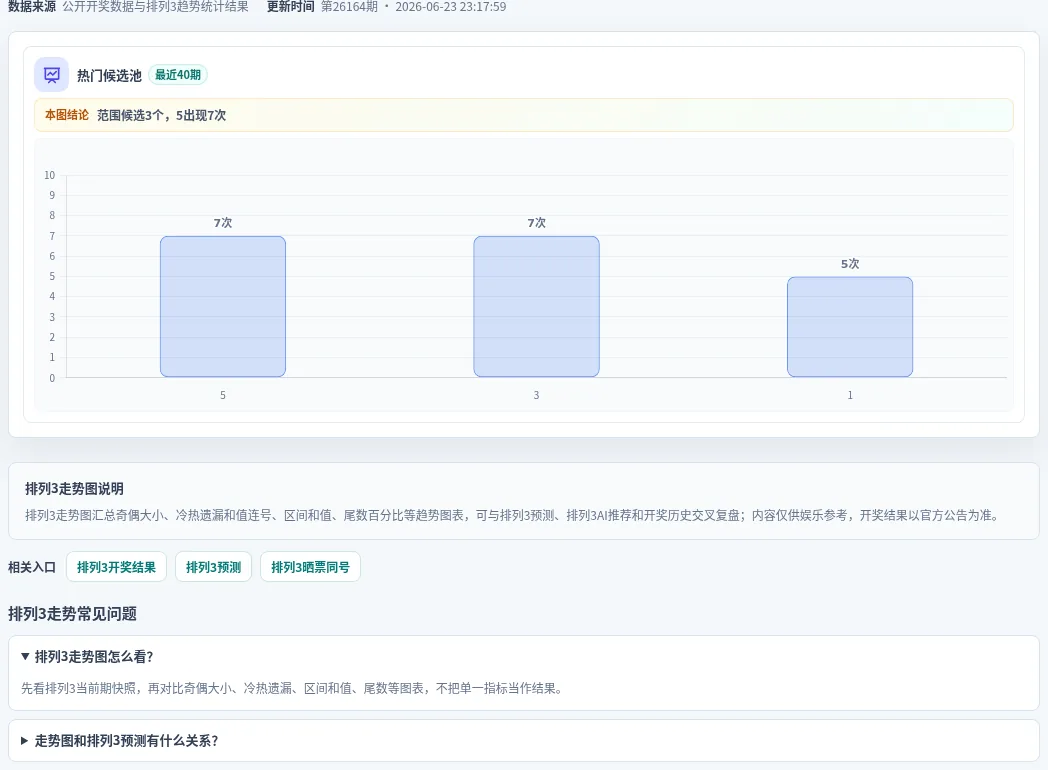The image size is (1048, 770).
Task: Click the bar for number 1
Action: (849, 327)
